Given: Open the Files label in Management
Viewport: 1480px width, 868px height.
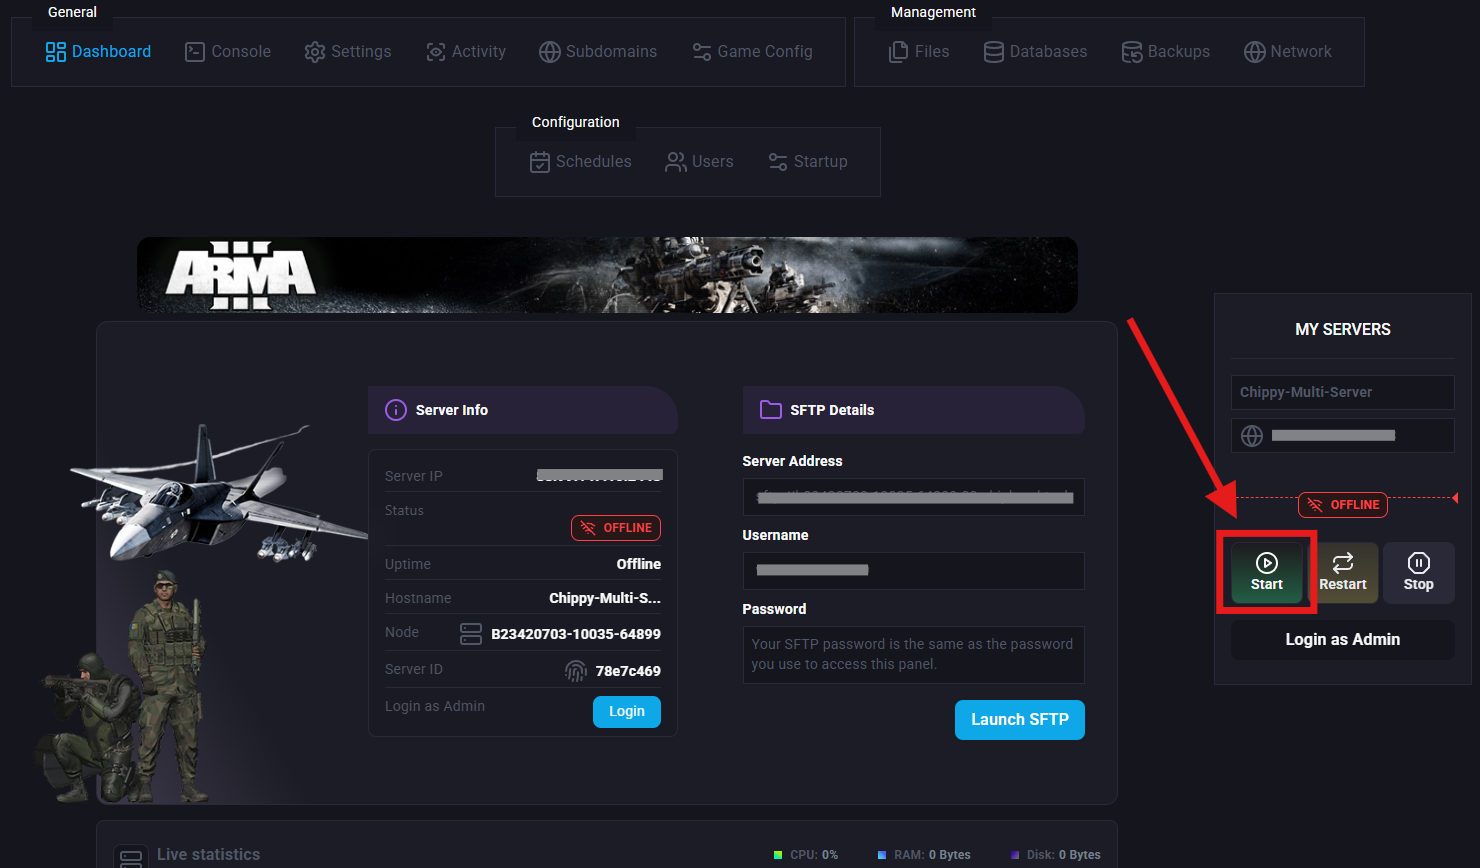Looking at the screenshot, I should pyautogui.click(x=932, y=52).
